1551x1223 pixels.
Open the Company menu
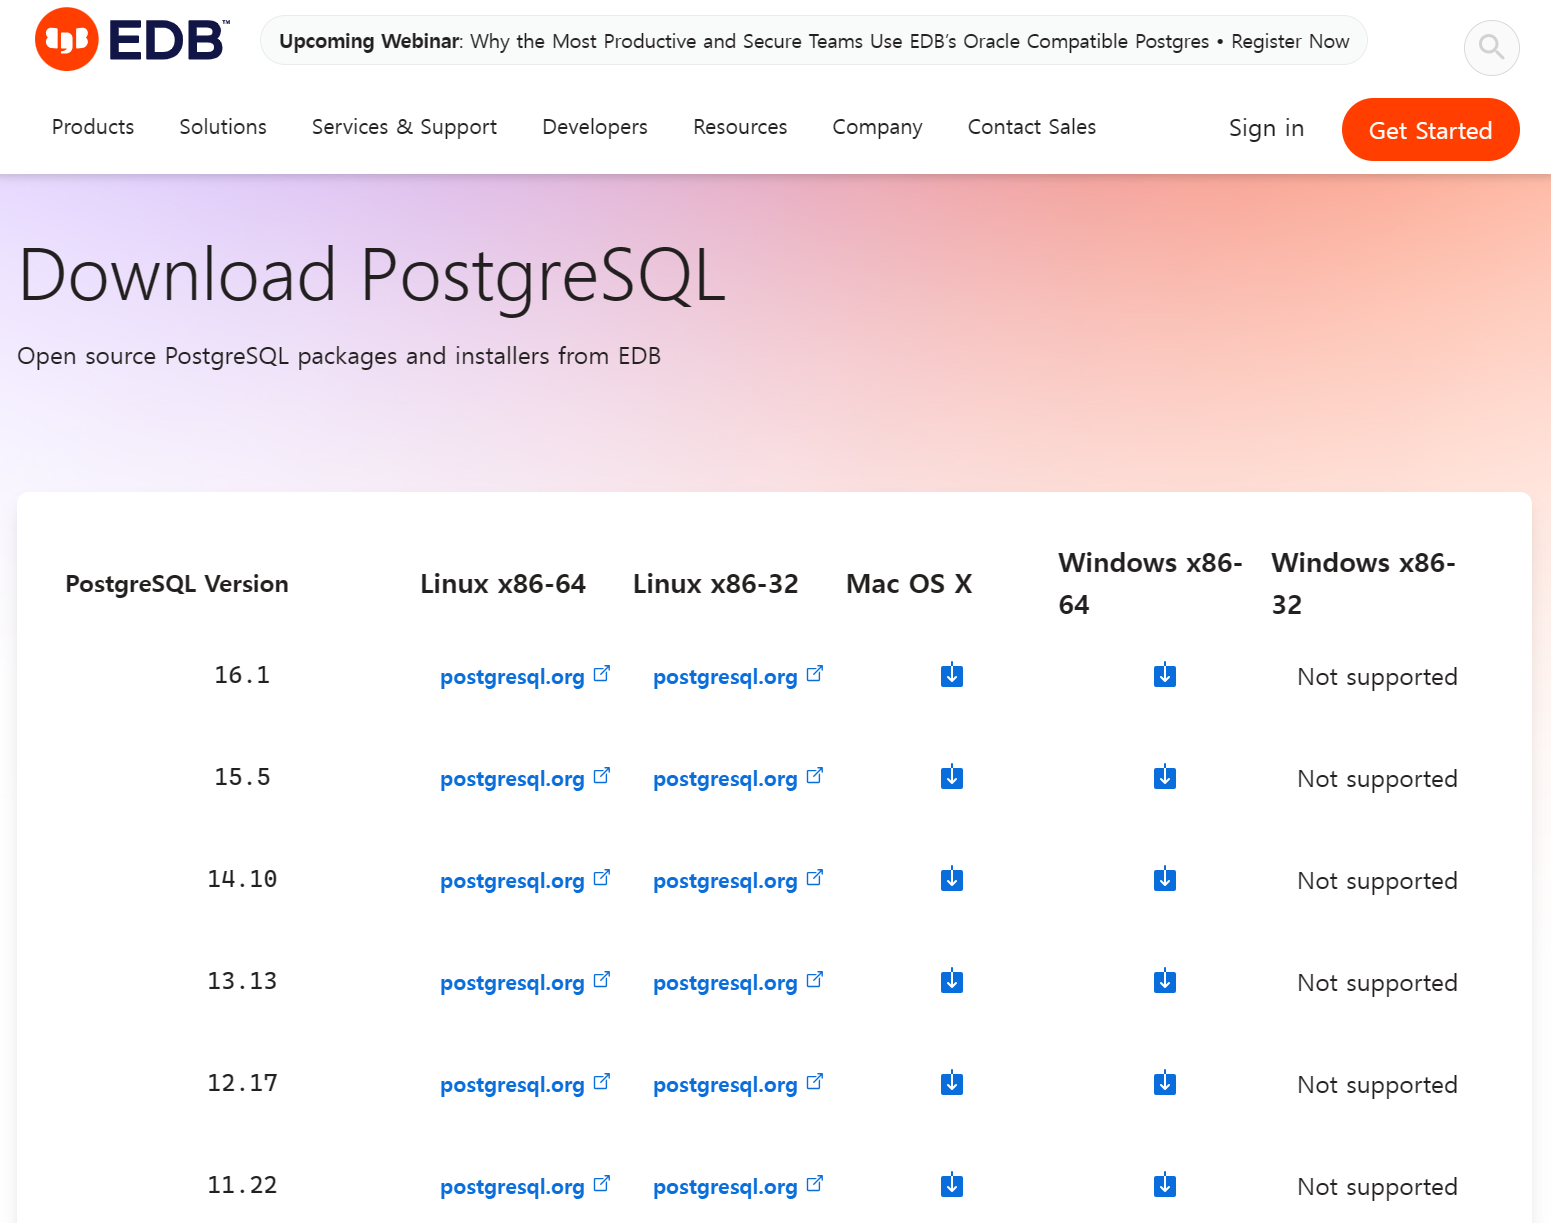pos(877,127)
